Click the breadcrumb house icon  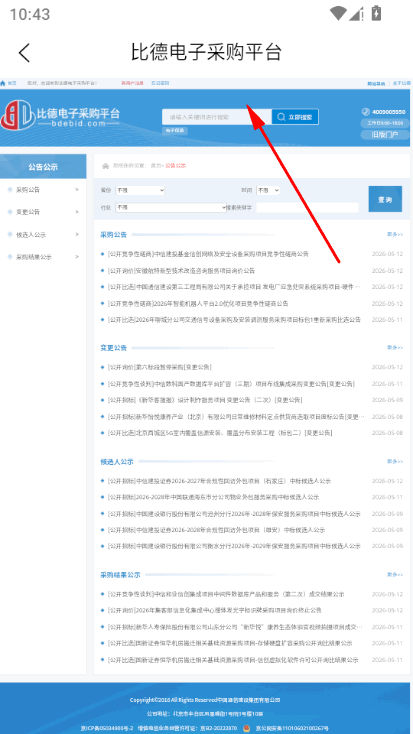click(x=105, y=166)
